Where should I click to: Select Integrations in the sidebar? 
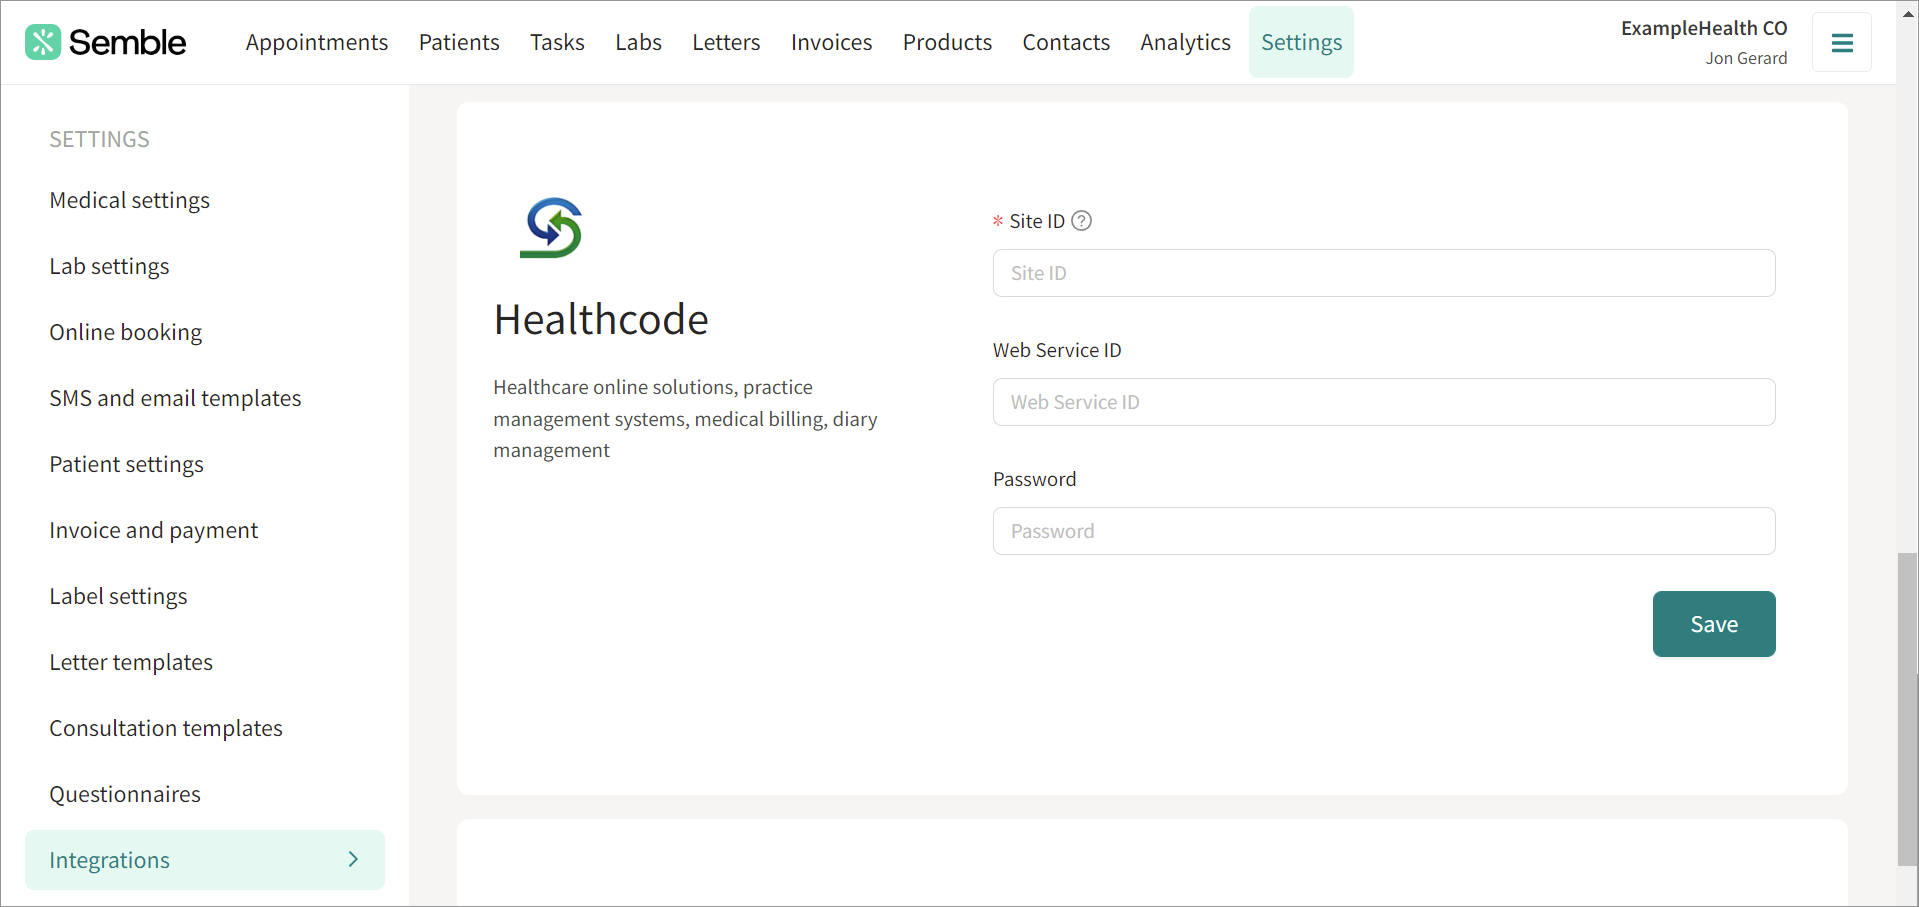coord(205,860)
